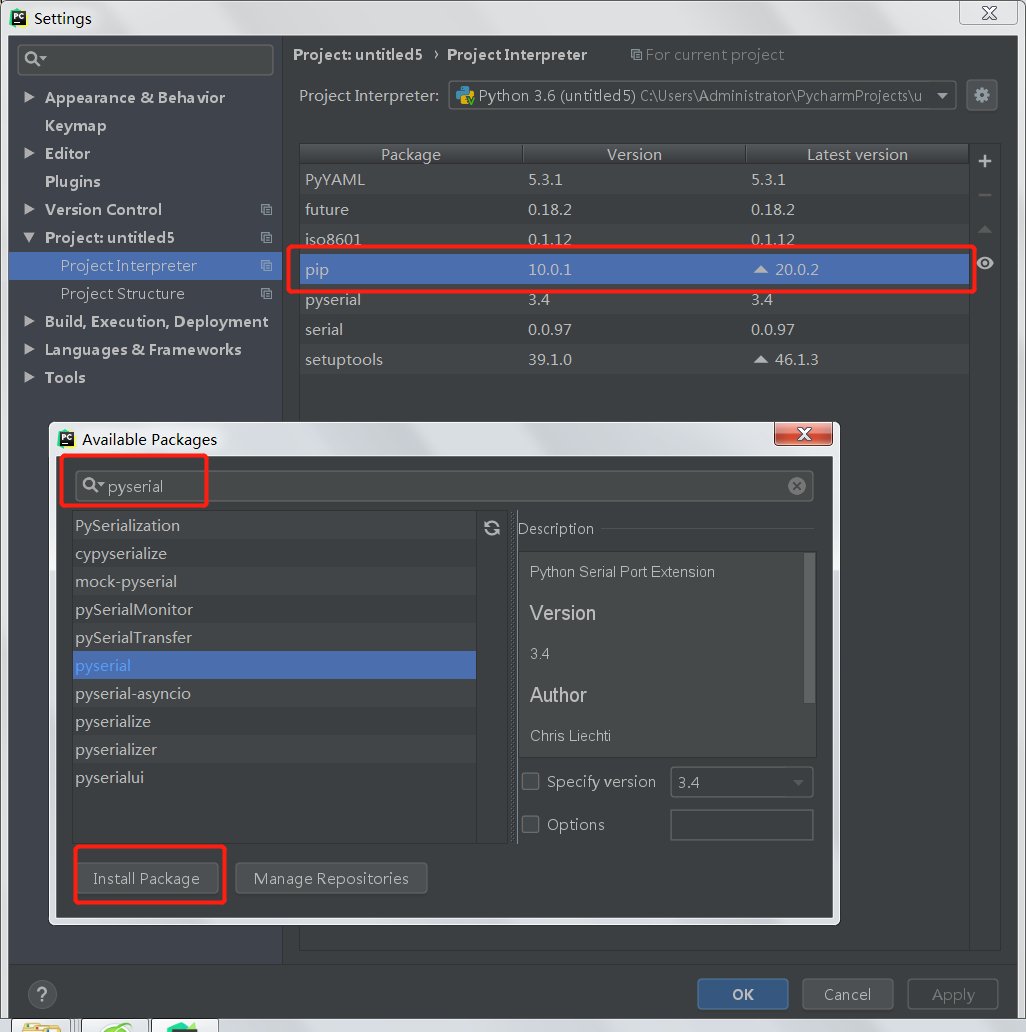Click the Manage Repositories button

331,879
